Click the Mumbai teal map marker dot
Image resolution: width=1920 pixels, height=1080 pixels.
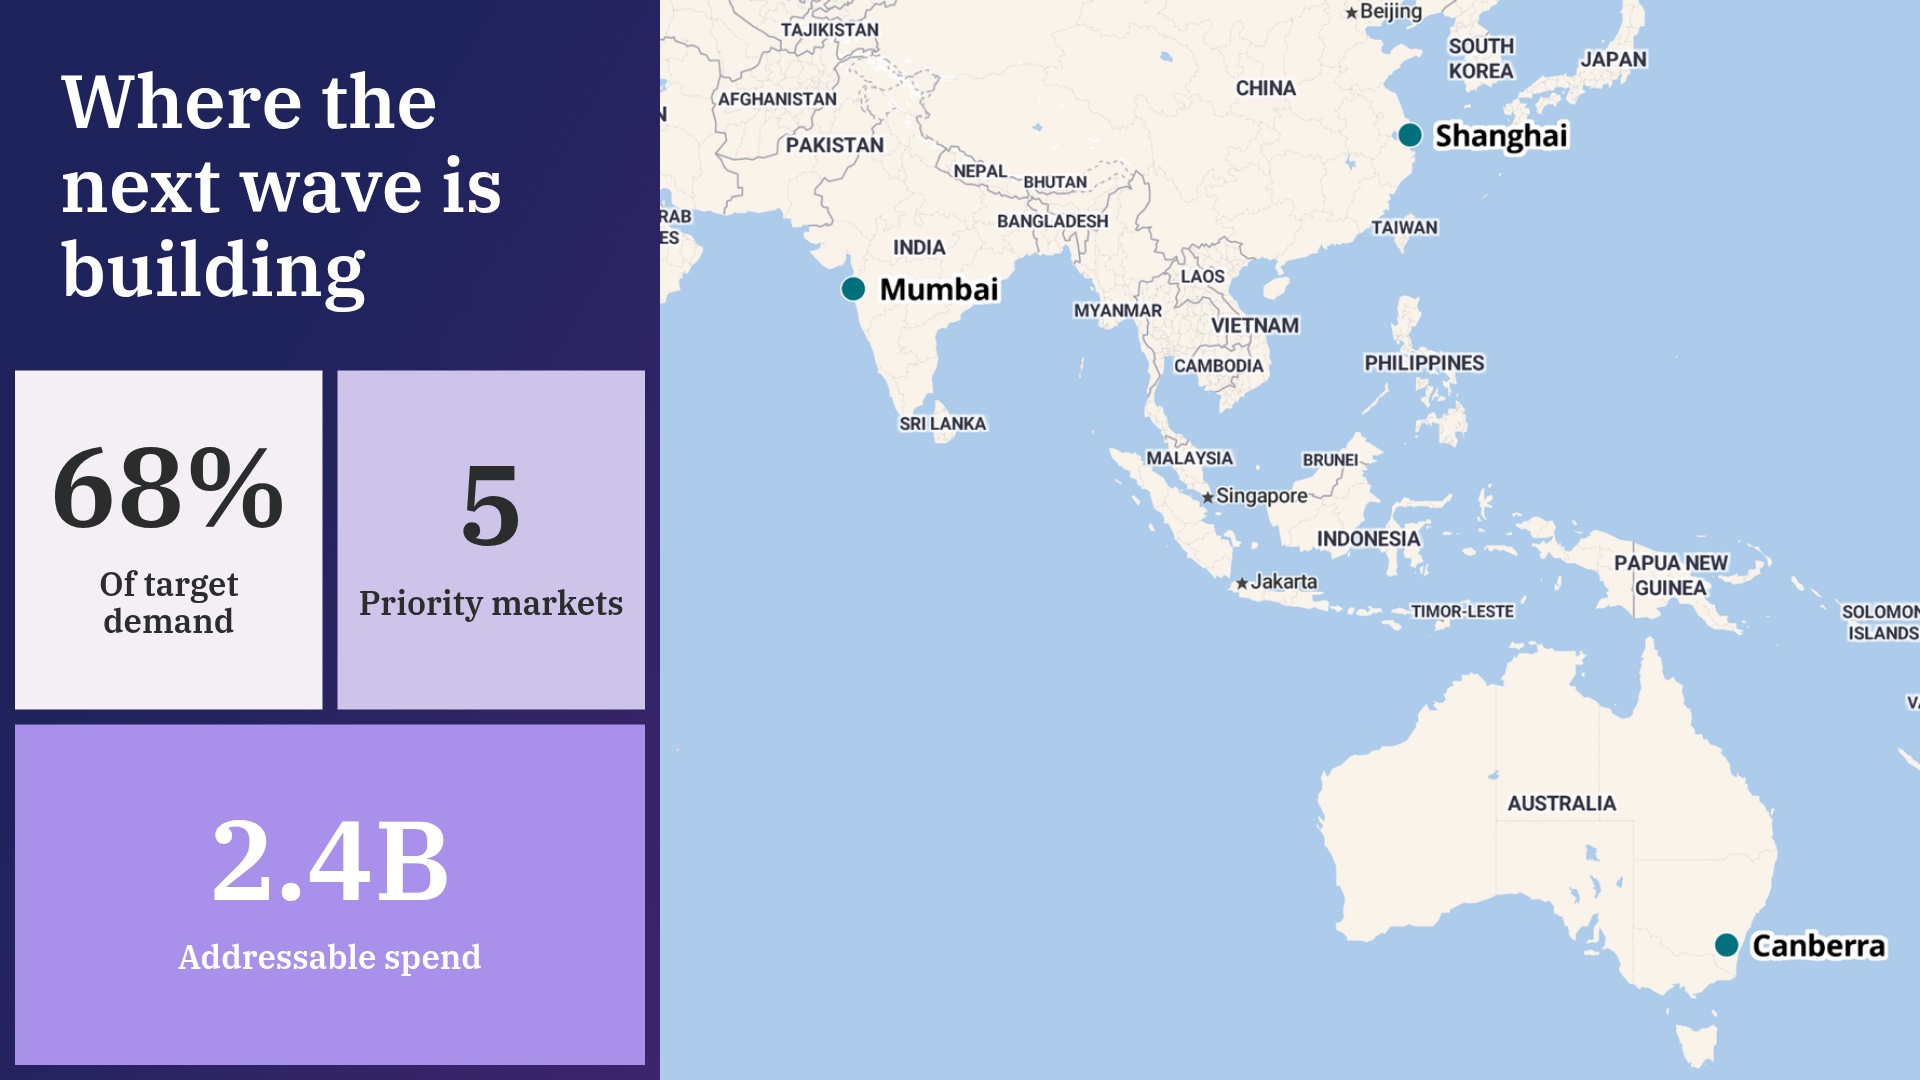tap(853, 289)
